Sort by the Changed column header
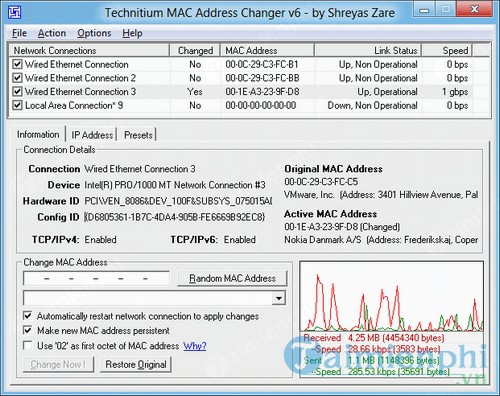The width and height of the screenshot is (500, 396). (195, 50)
